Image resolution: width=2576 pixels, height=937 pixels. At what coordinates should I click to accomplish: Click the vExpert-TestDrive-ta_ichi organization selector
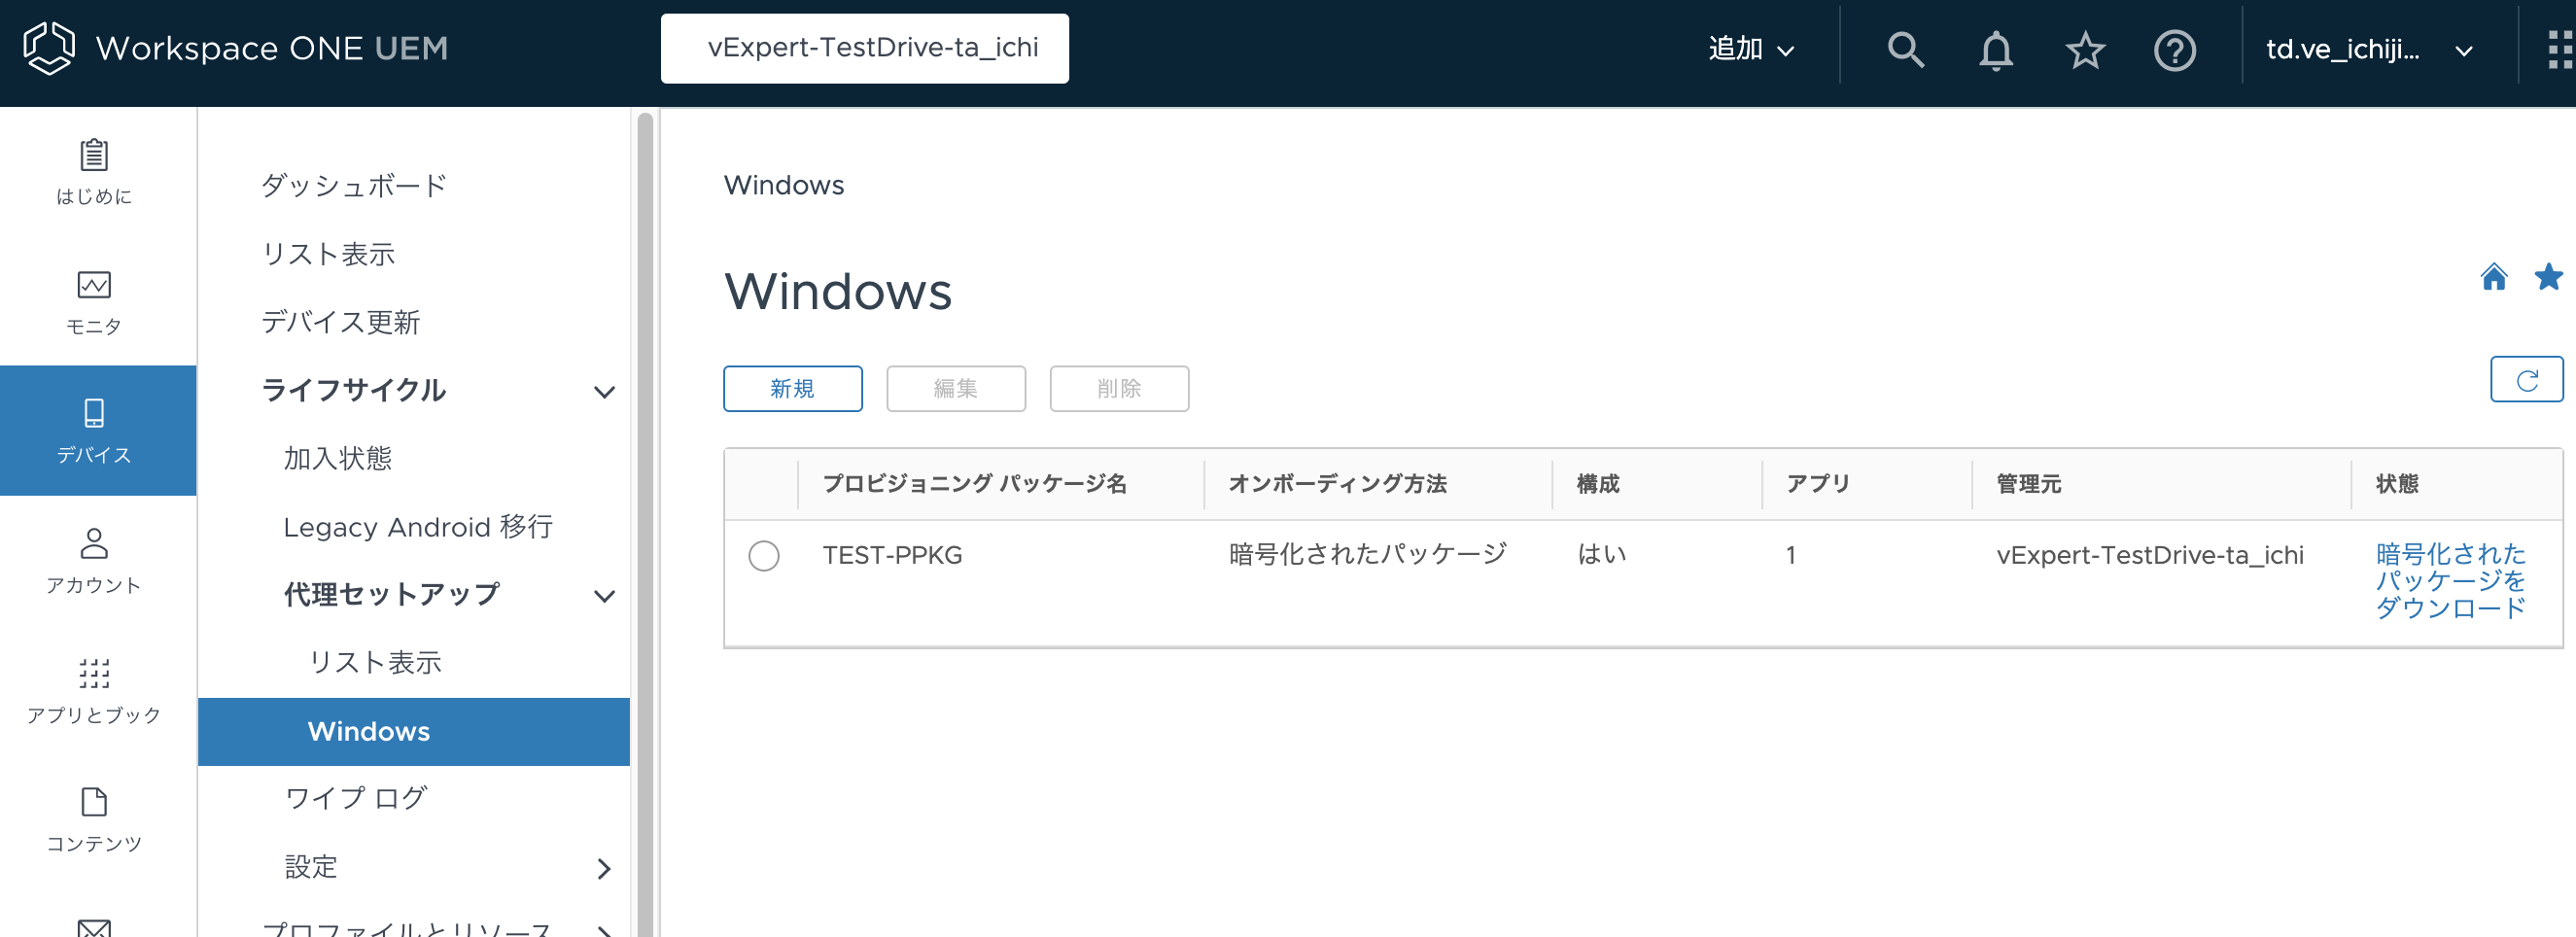[x=865, y=47]
